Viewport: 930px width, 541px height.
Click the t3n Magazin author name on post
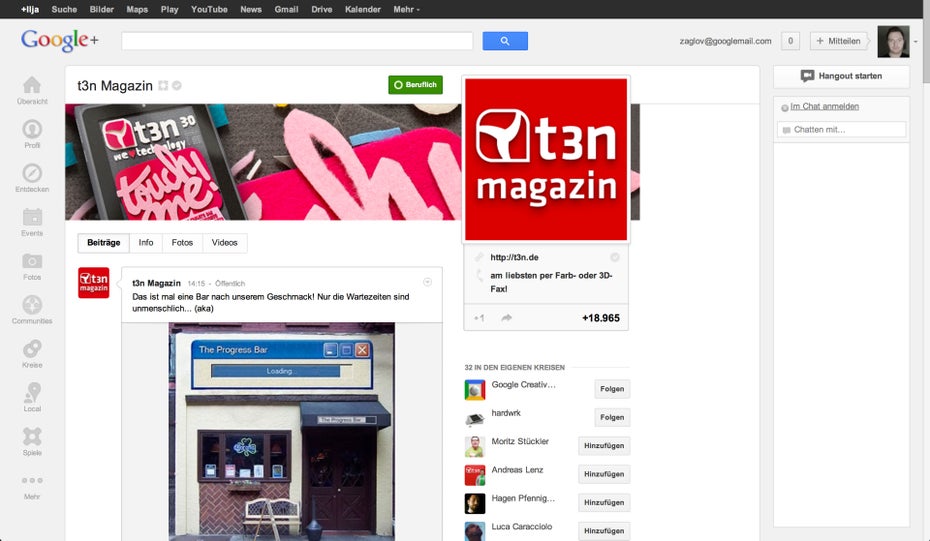pyautogui.click(x=156, y=283)
